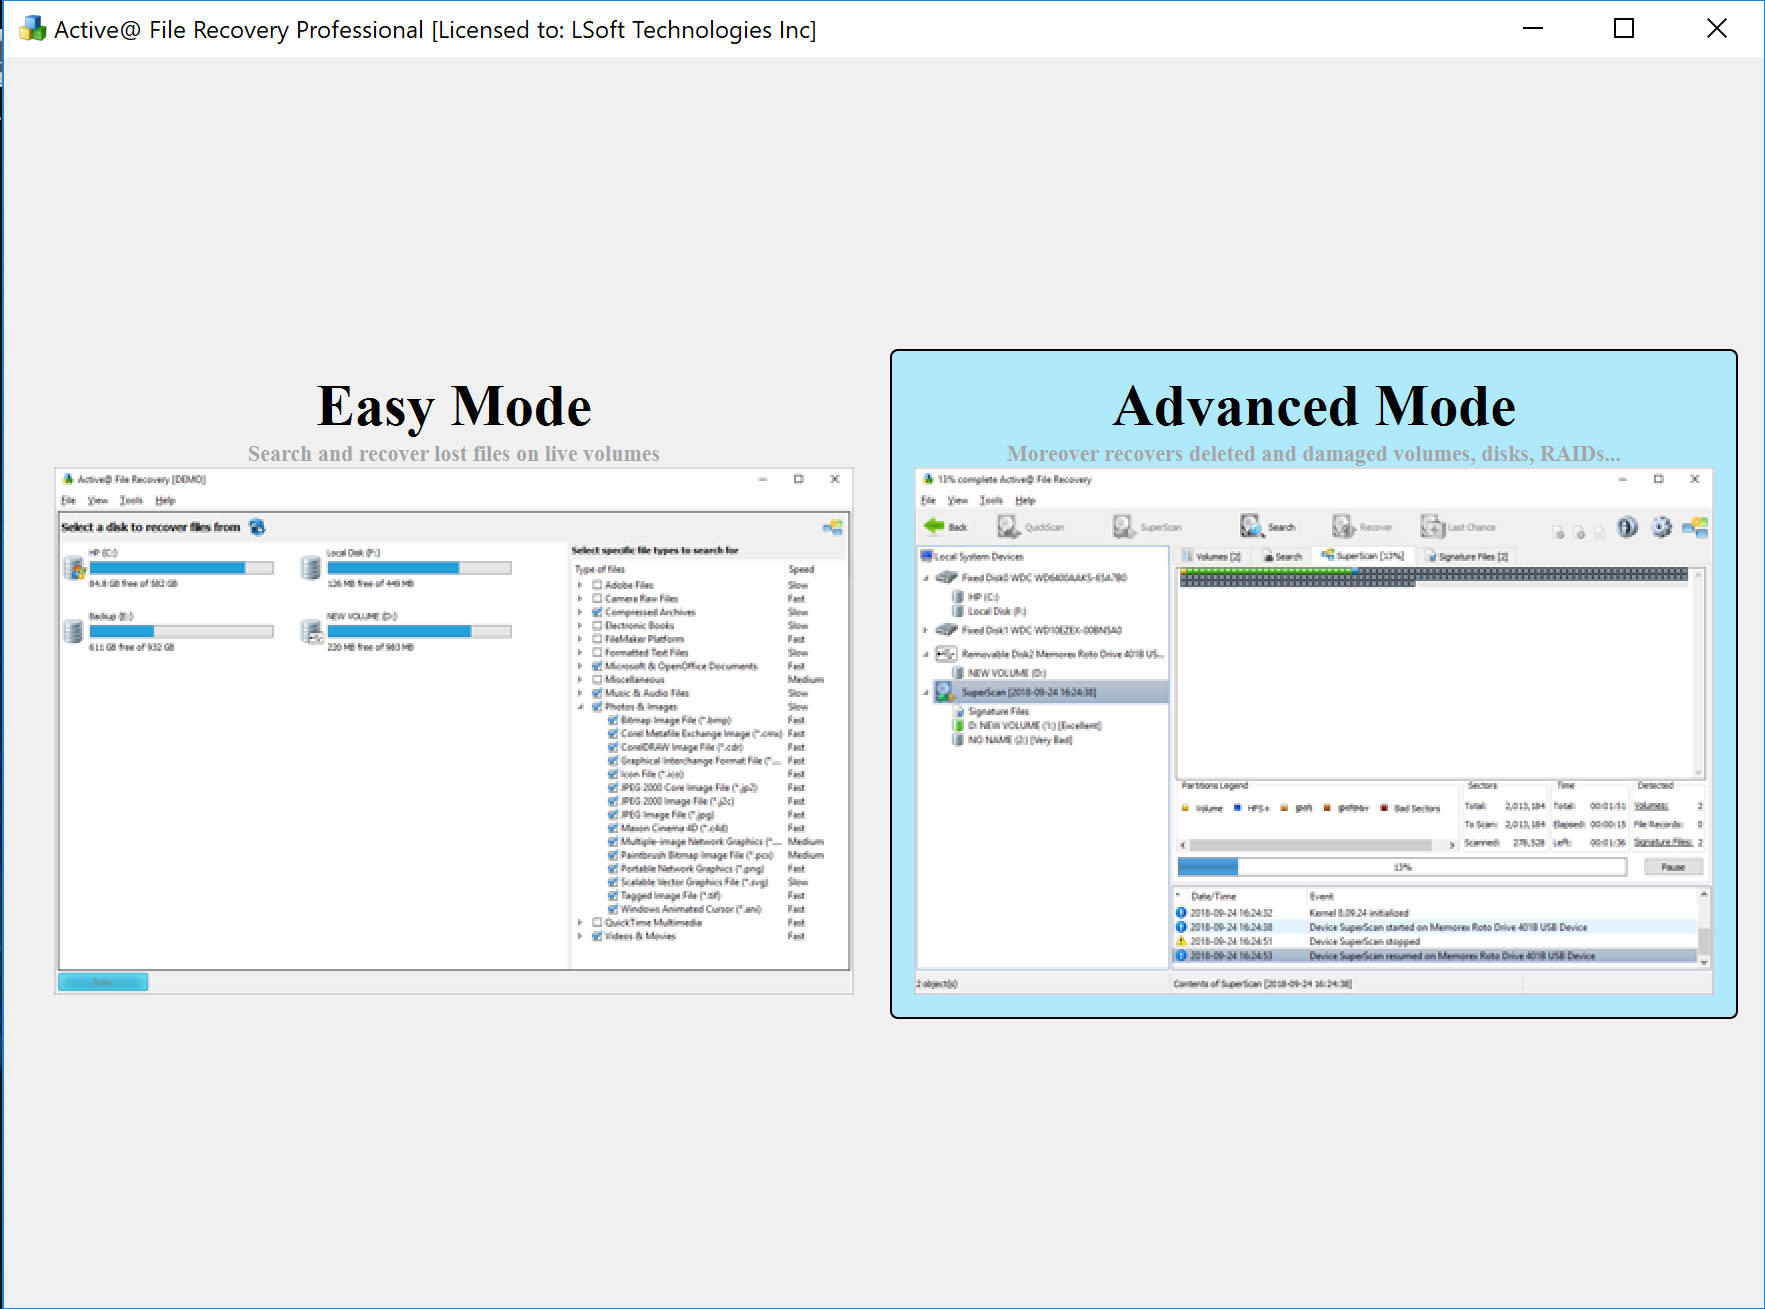This screenshot has height=1309, width=1765.
Task: Maximize the File Recovery Professional window
Action: 1624,29
